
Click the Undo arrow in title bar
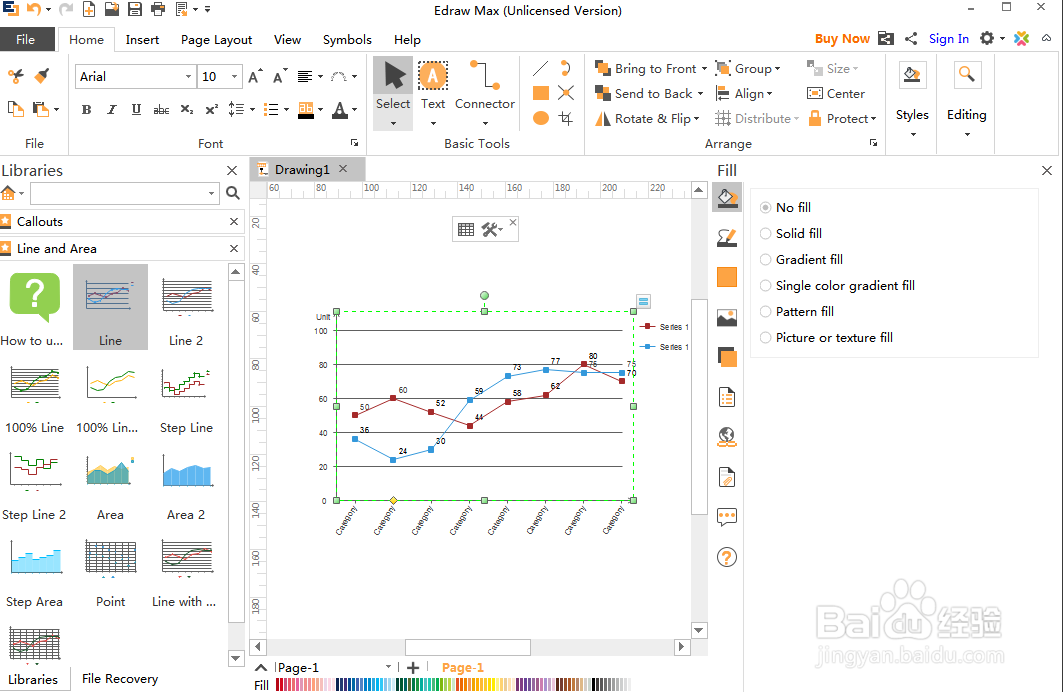tap(33, 9)
